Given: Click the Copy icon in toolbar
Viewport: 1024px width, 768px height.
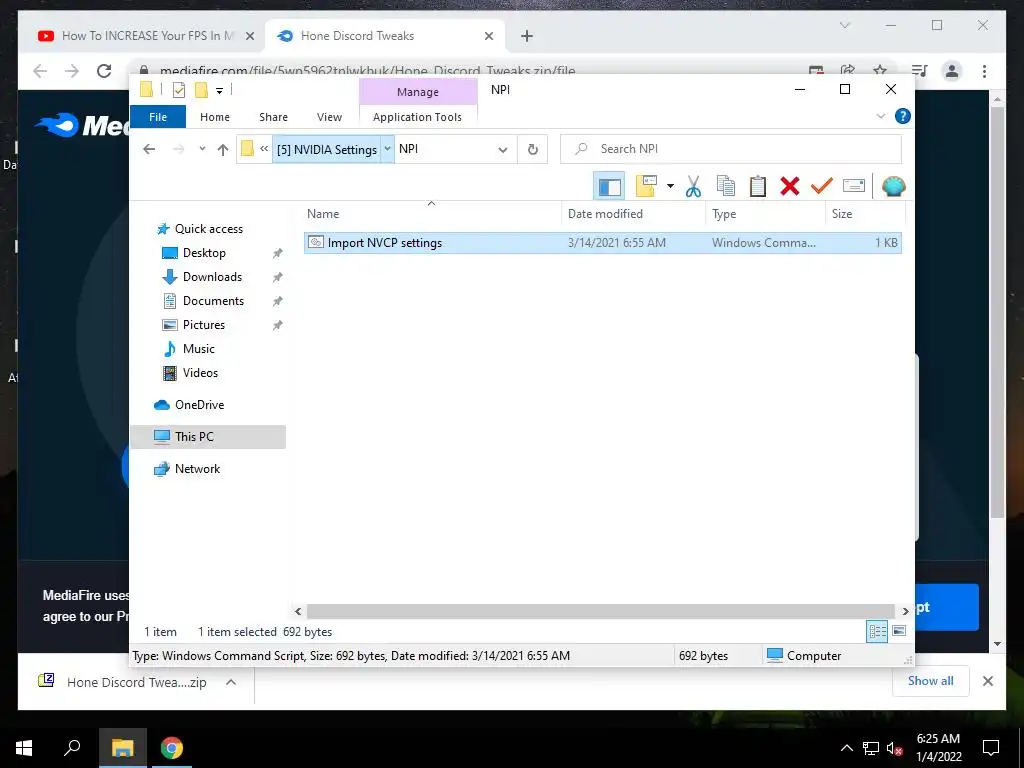Looking at the screenshot, I should pos(726,186).
